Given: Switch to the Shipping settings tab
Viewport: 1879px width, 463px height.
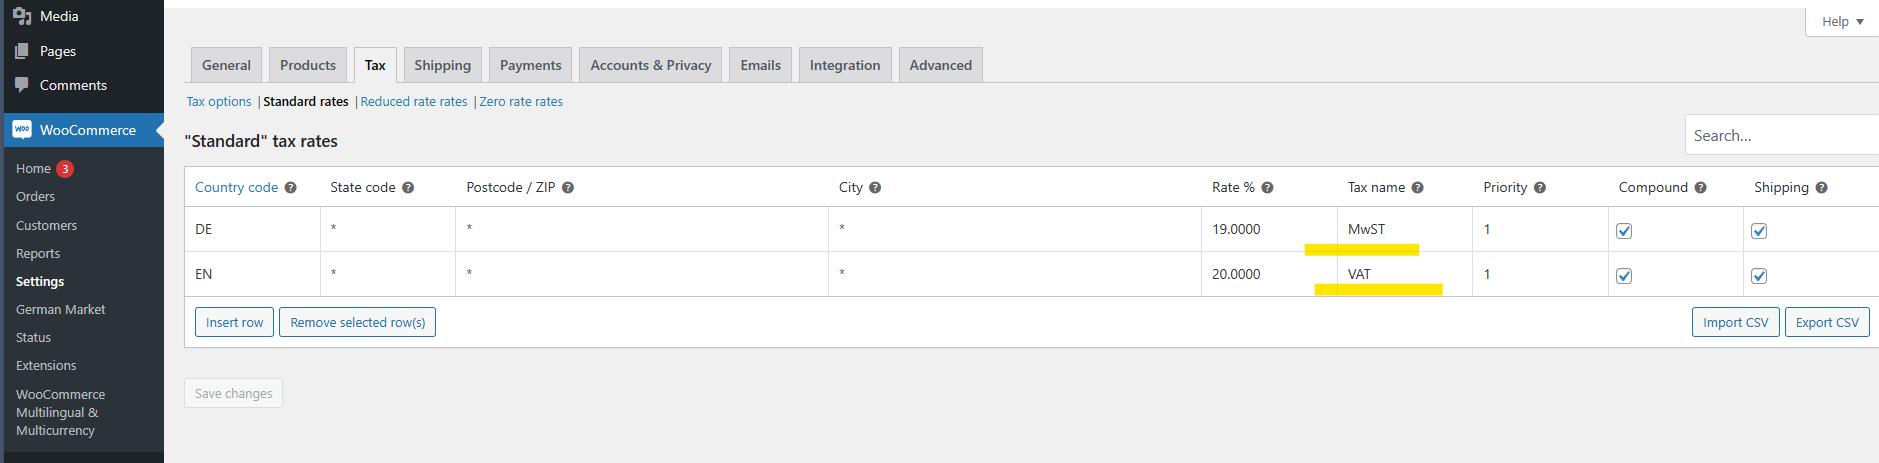Looking at the screenshot, I should click(x=442, y=65).
